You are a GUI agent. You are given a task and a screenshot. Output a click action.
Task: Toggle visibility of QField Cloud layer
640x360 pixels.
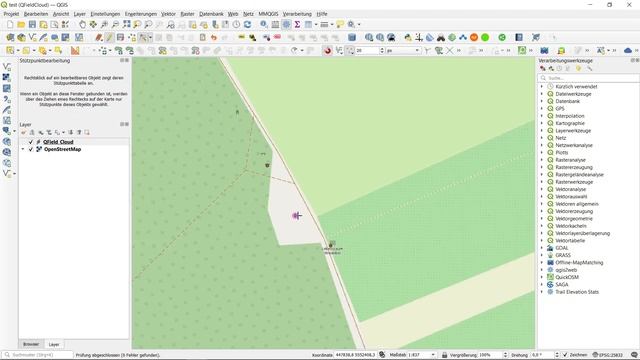[31, 142]
